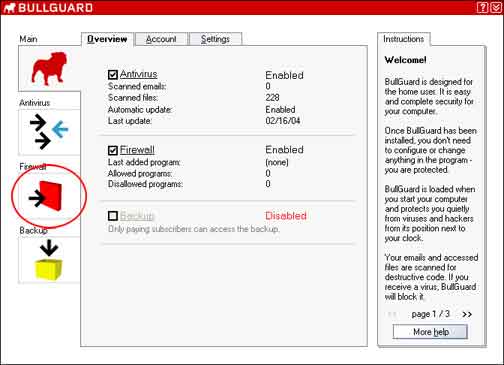Switch to the Overview tab
504x365 pixels.
point(107,39)
